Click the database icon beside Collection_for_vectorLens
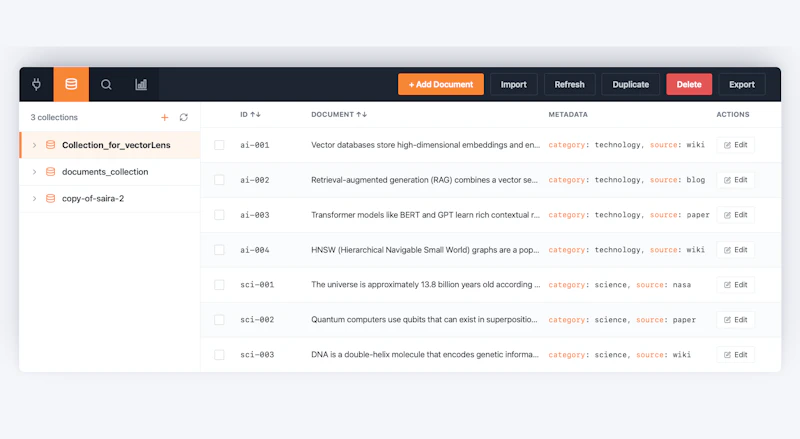 point(51,145)
